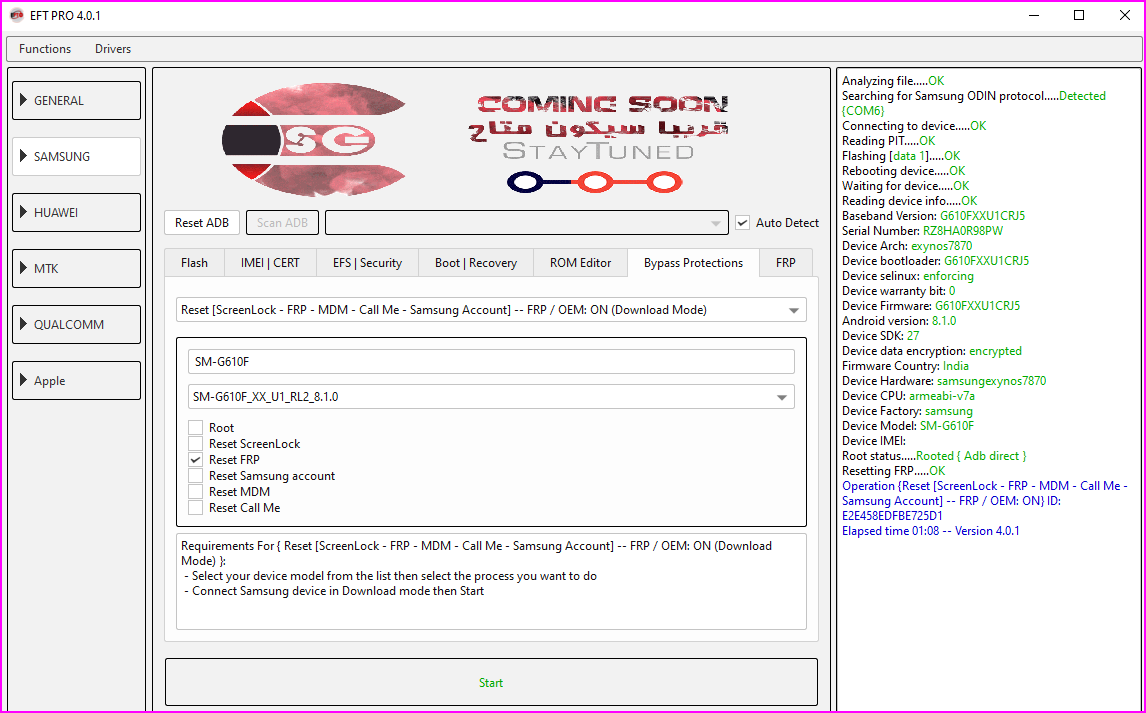Click the SG logo banner image
Viewport: 1146px width, 713px height.
click(x=314, y=140)
